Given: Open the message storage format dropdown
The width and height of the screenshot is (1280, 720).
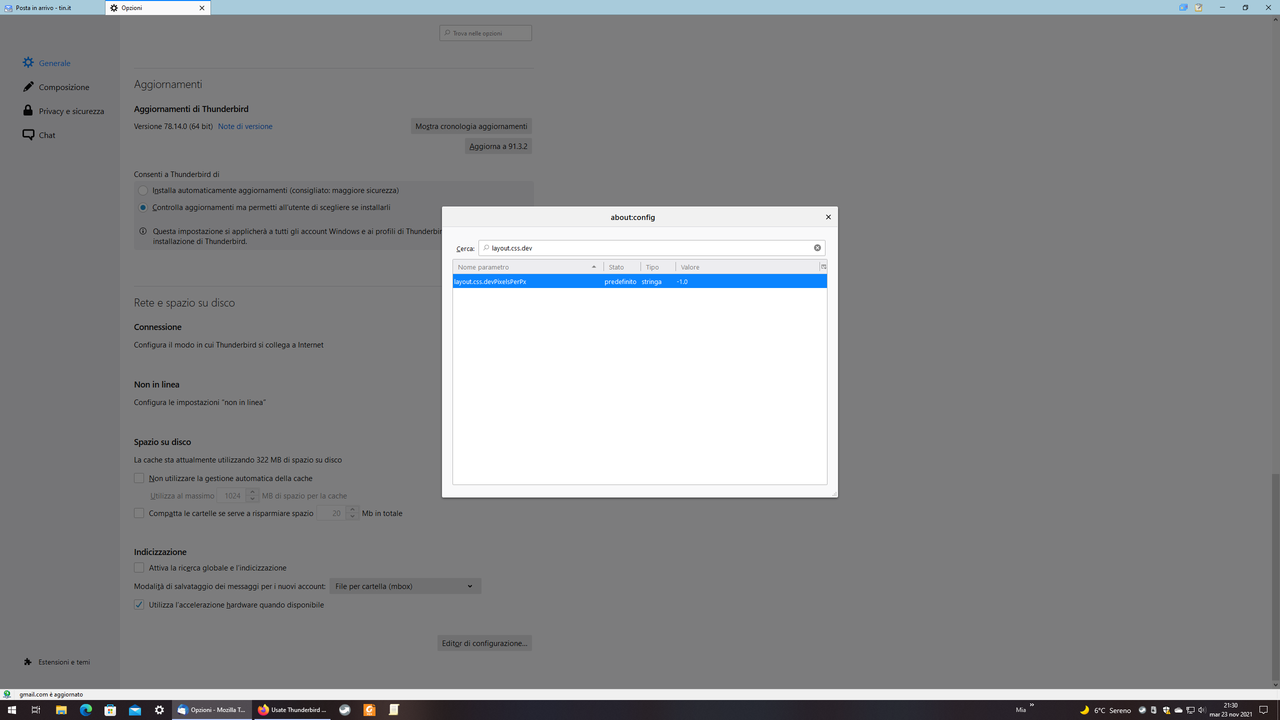Looking at the screenshot, I should pyautogui.click(x=404, y=586).
